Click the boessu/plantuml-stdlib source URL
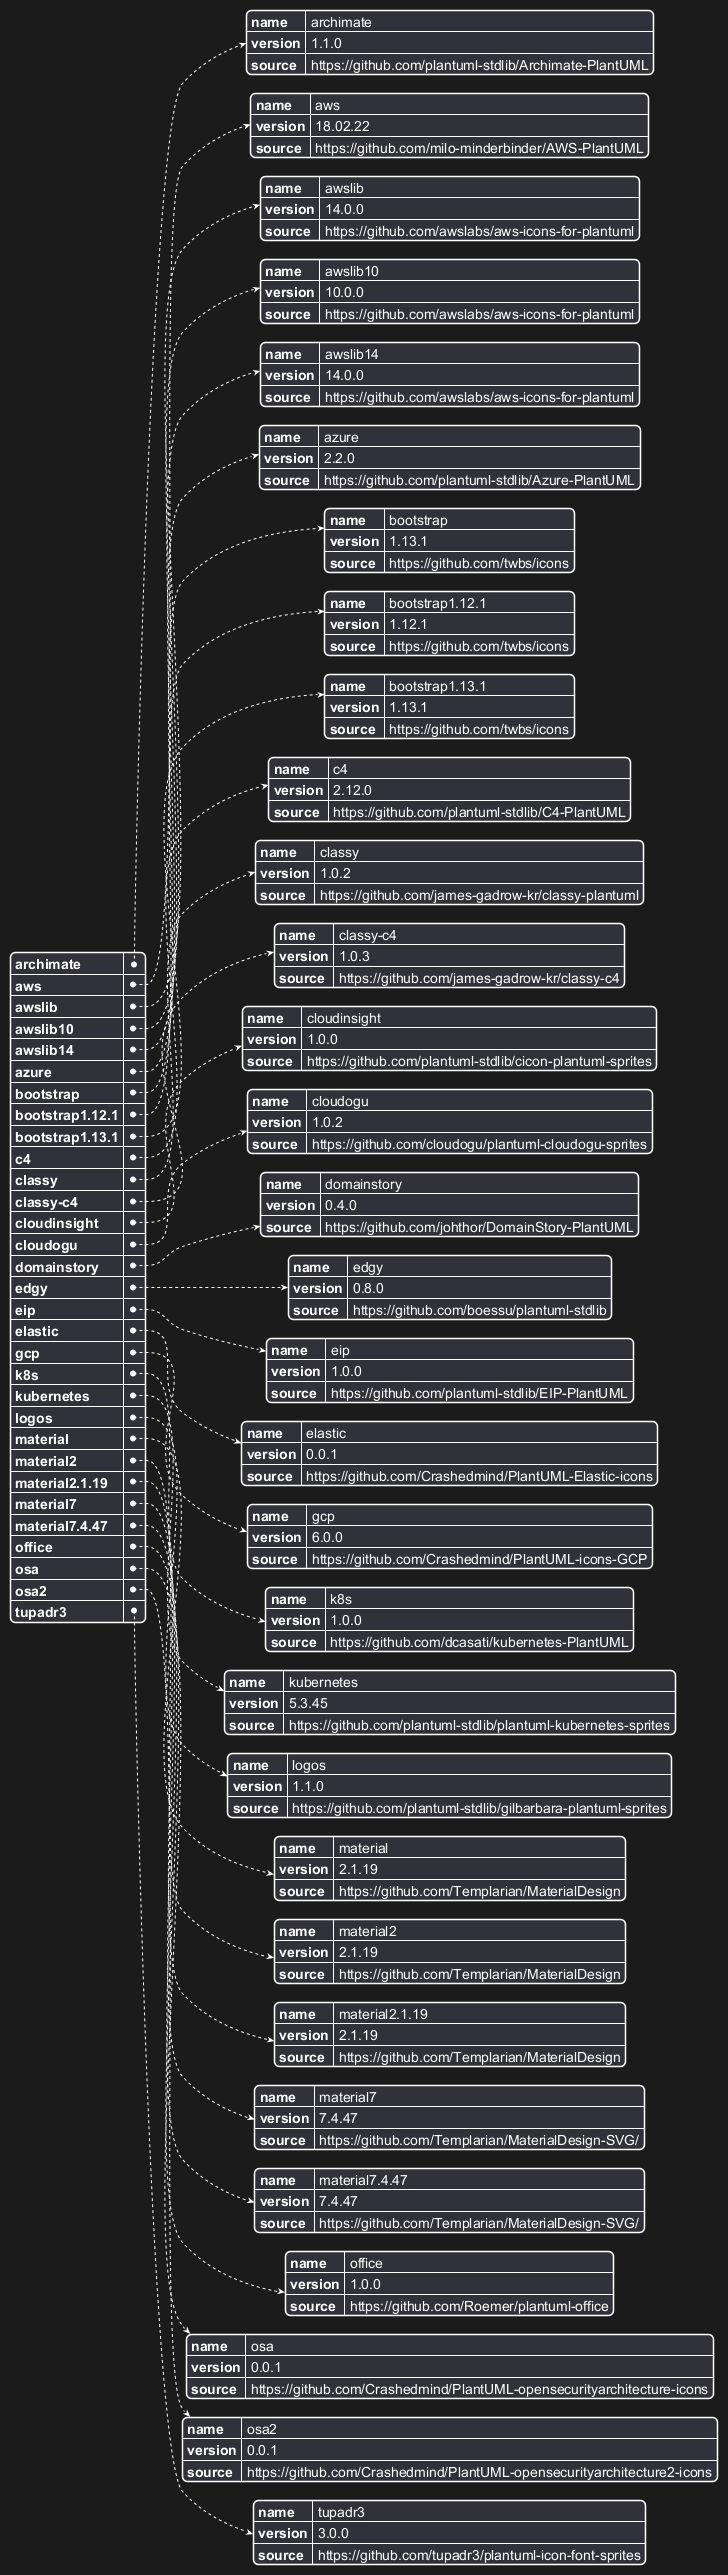 (479, 1310)
